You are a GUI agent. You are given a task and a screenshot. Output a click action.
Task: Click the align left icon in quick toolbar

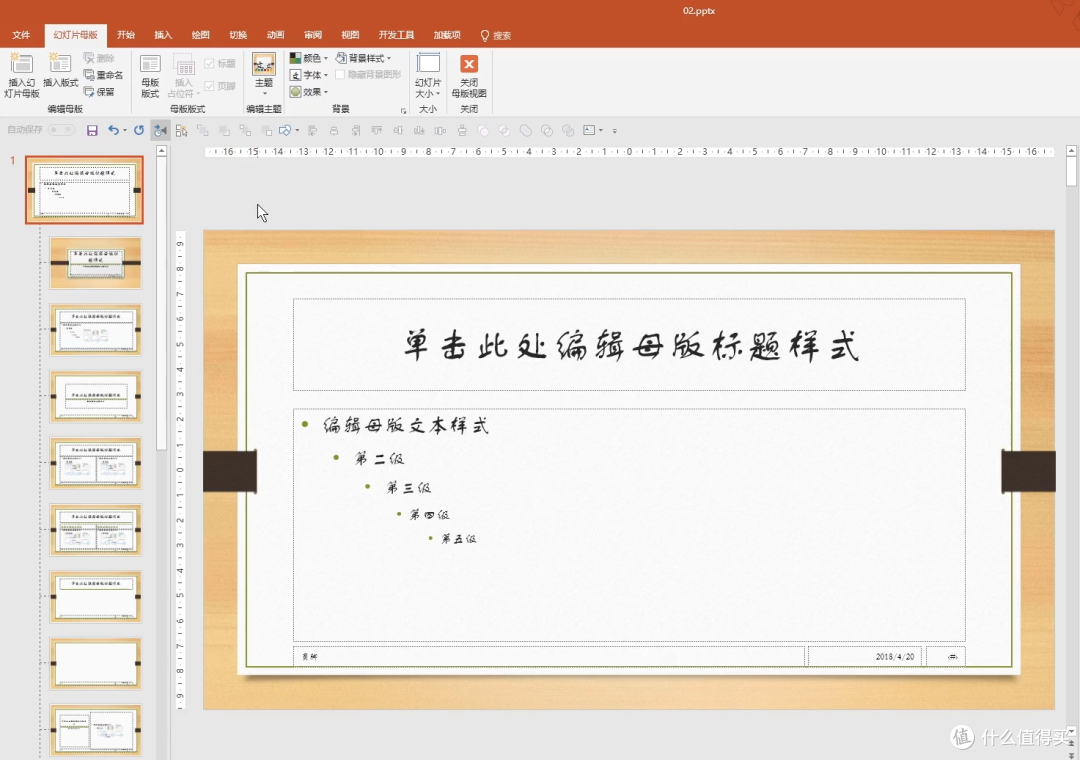pyautogui.click(x=313, y=130)
